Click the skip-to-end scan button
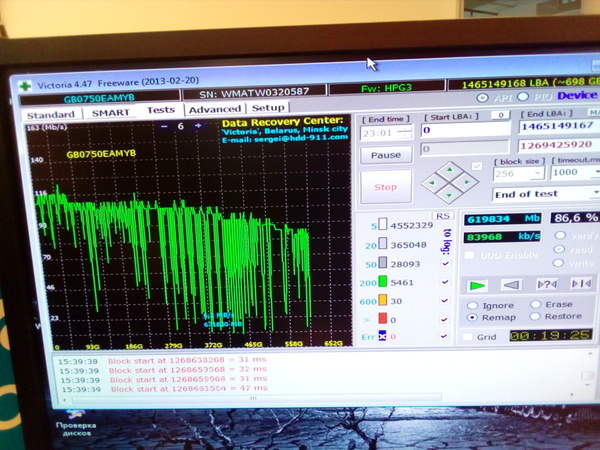The height and width of the screenshot is (450, 600). click(579, 285)
